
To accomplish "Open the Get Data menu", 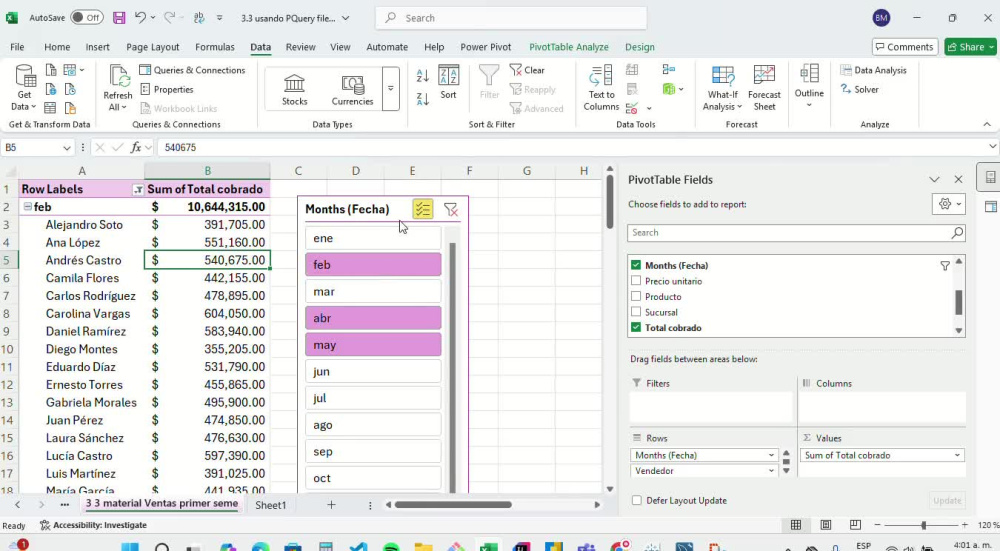I will click(x=24, y=88).
